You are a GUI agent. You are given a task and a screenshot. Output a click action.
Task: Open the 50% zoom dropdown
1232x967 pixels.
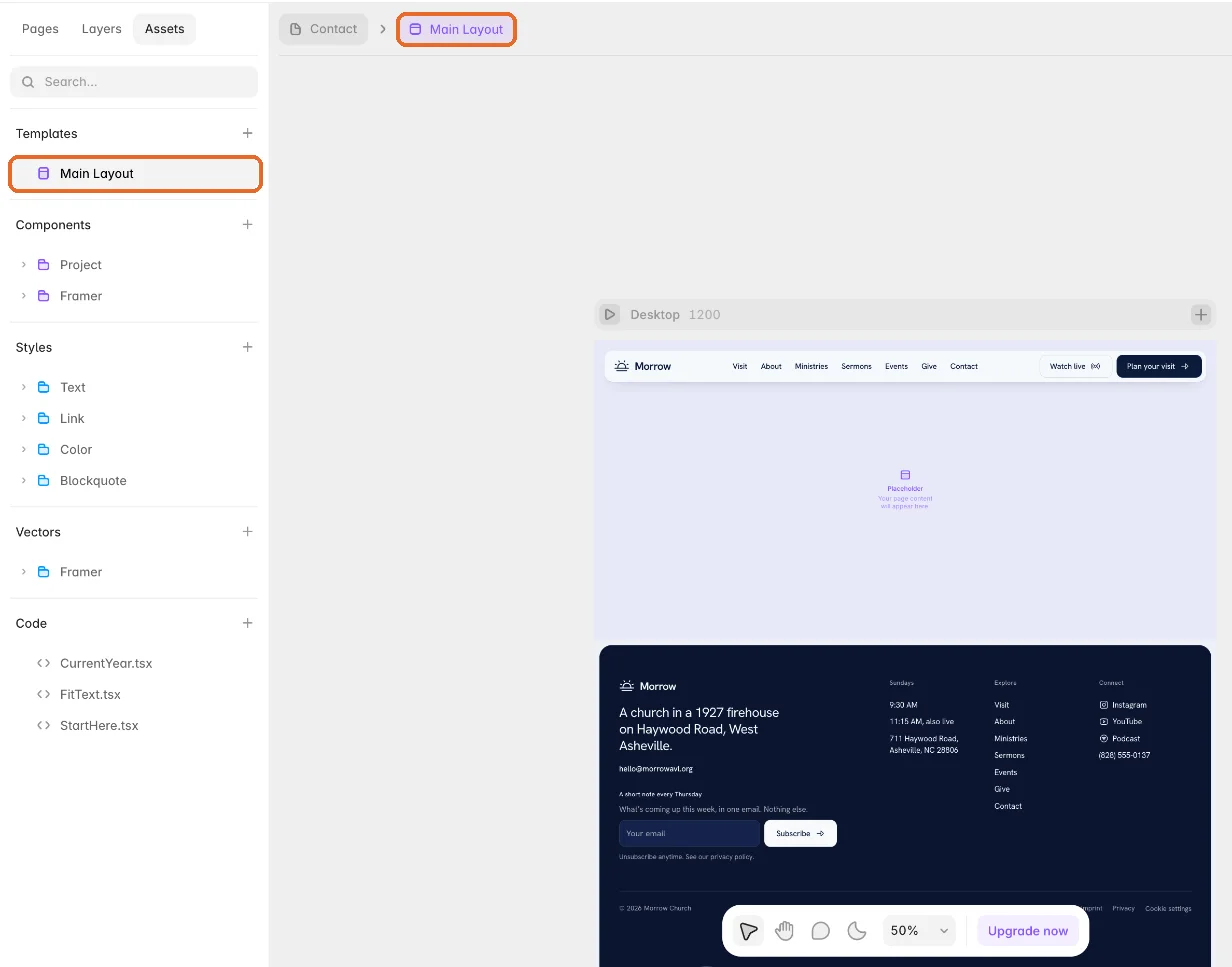click(919, 931)
